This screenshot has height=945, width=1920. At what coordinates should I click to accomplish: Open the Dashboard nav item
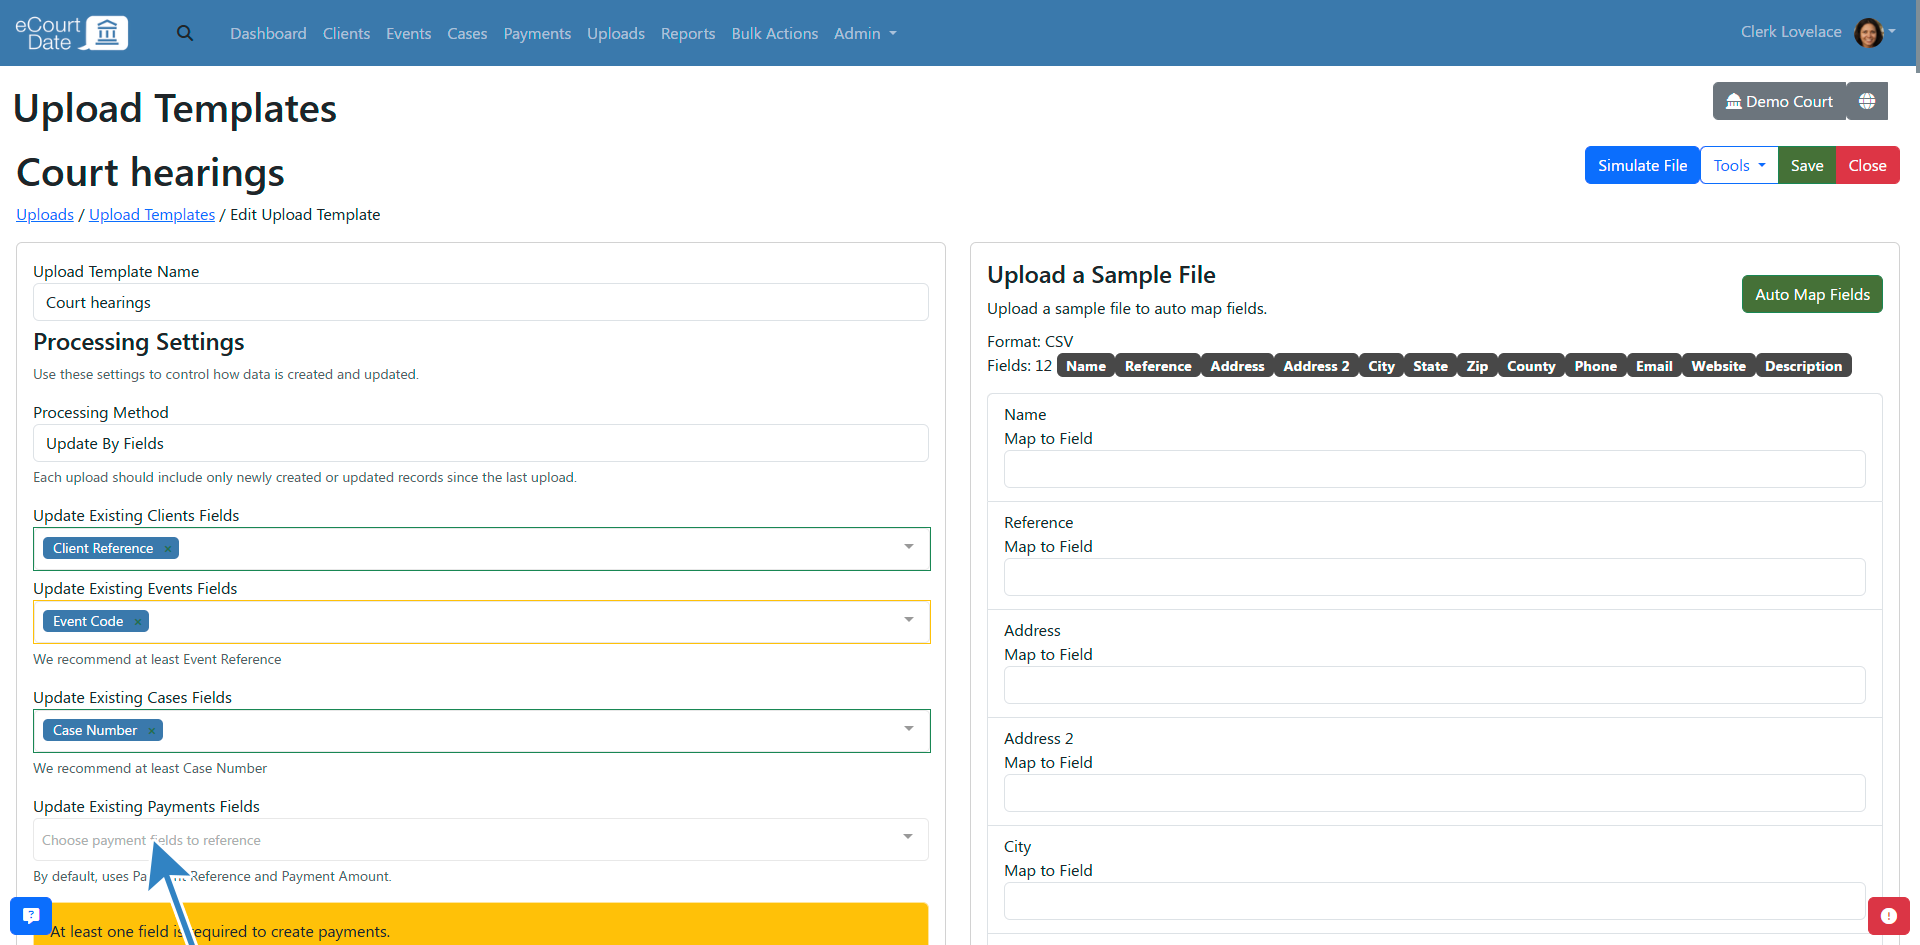pyautogui.click(x=268, y=33)
